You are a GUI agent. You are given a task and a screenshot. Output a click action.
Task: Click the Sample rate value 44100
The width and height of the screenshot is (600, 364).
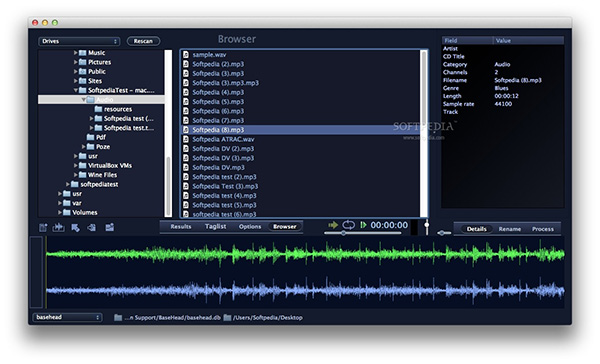coord(503,104)
